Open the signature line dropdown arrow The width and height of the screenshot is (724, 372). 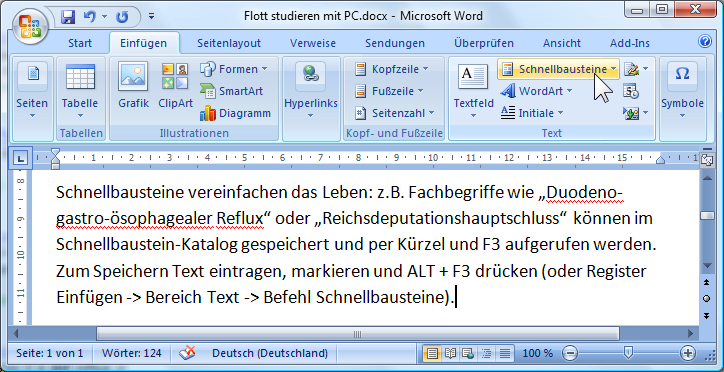coord(646,69)
